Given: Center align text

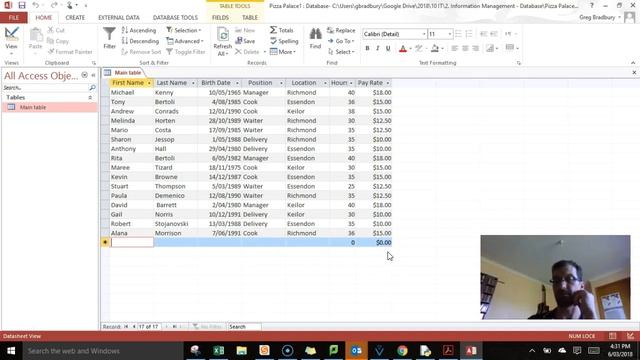Looking at the screenshot, I should pos(465,49).
